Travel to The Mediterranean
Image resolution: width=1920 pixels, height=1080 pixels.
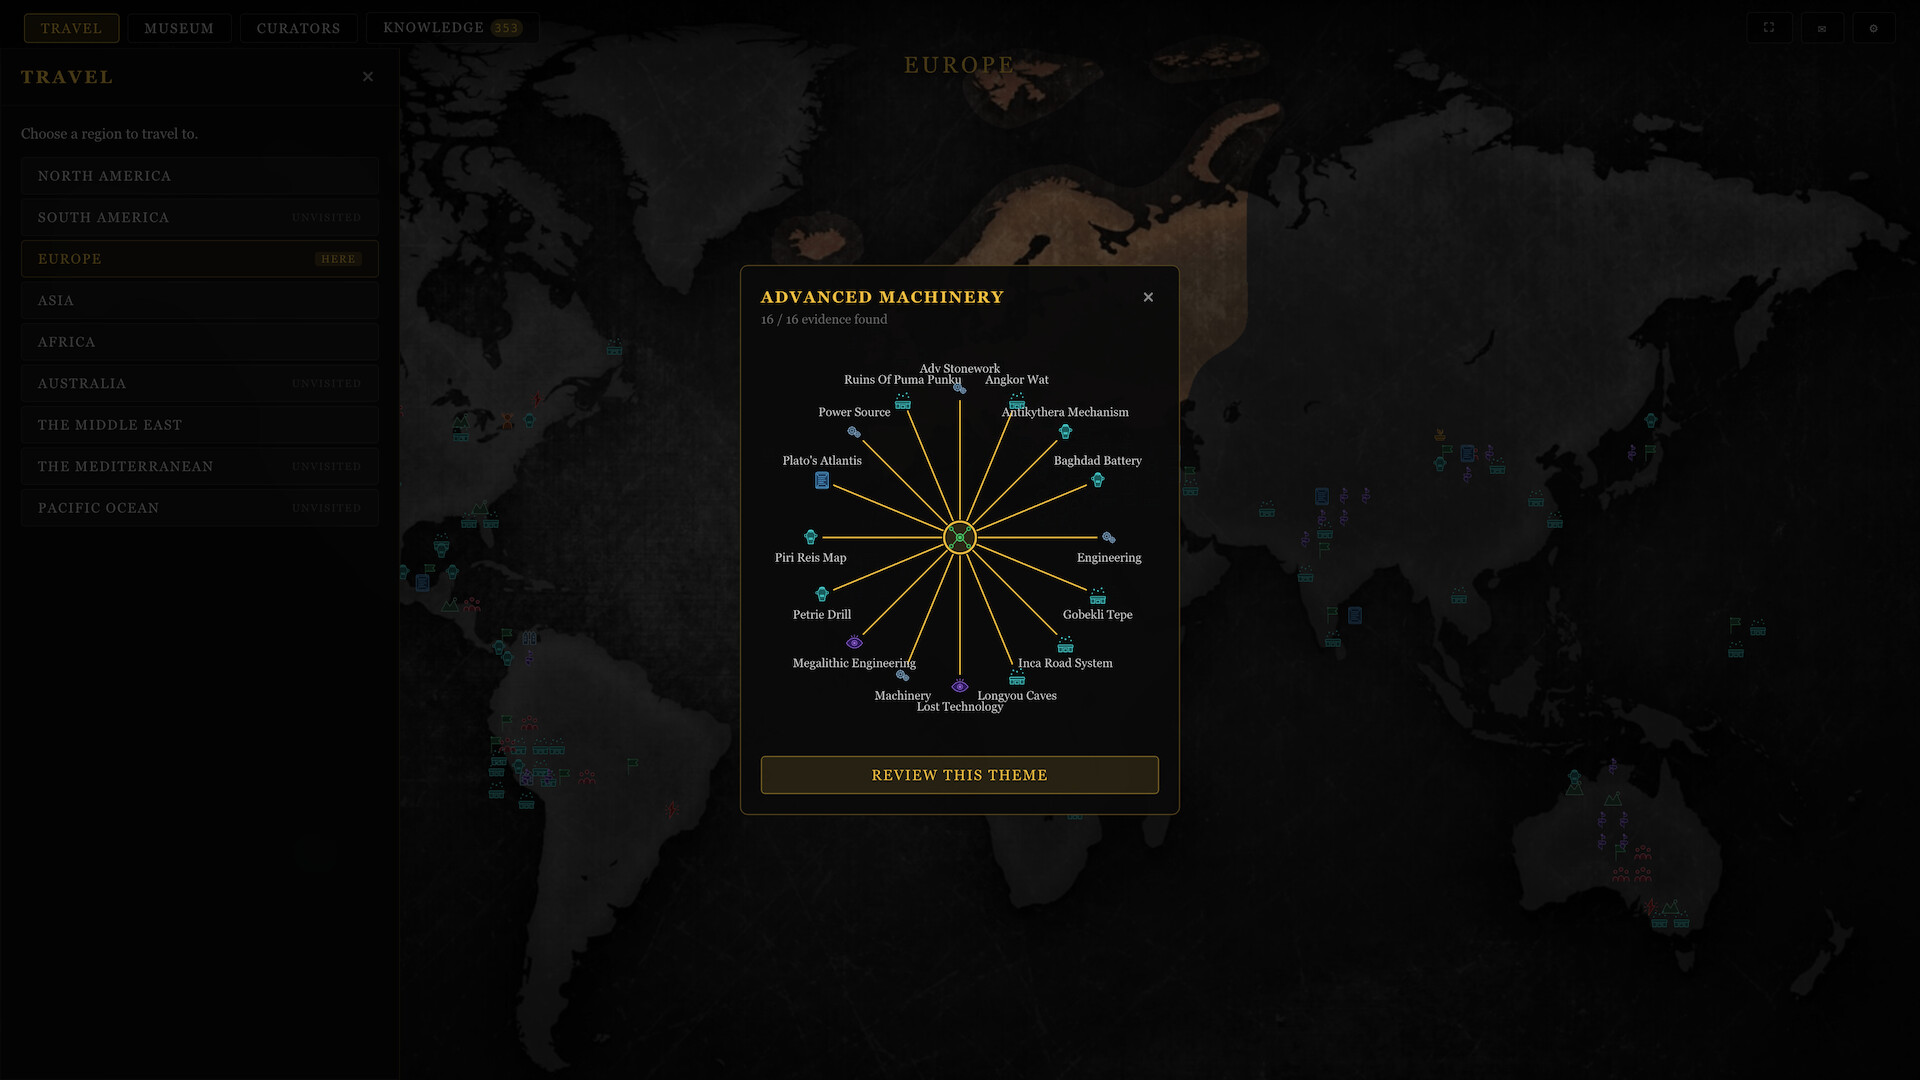coord(200,467)
